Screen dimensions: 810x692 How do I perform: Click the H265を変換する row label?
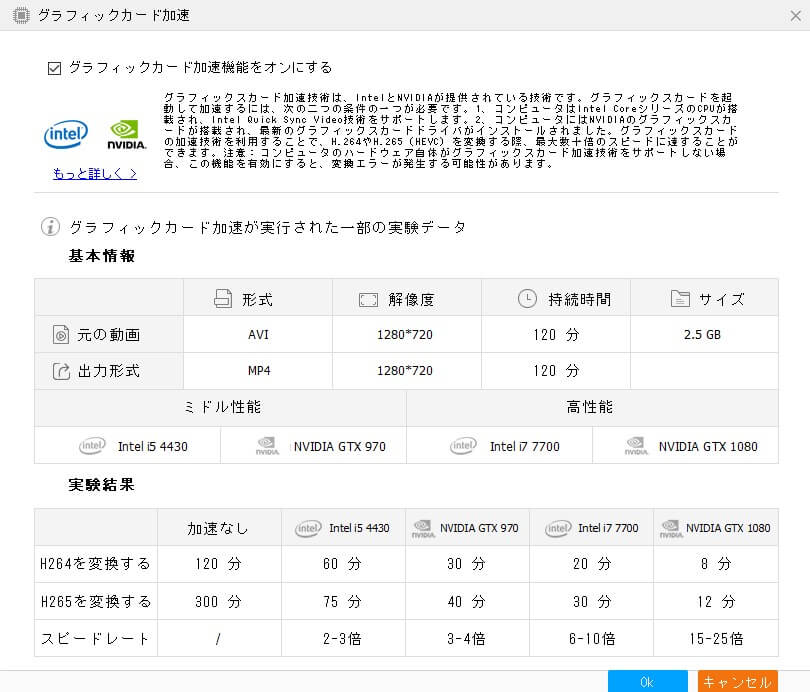point(96,602)
